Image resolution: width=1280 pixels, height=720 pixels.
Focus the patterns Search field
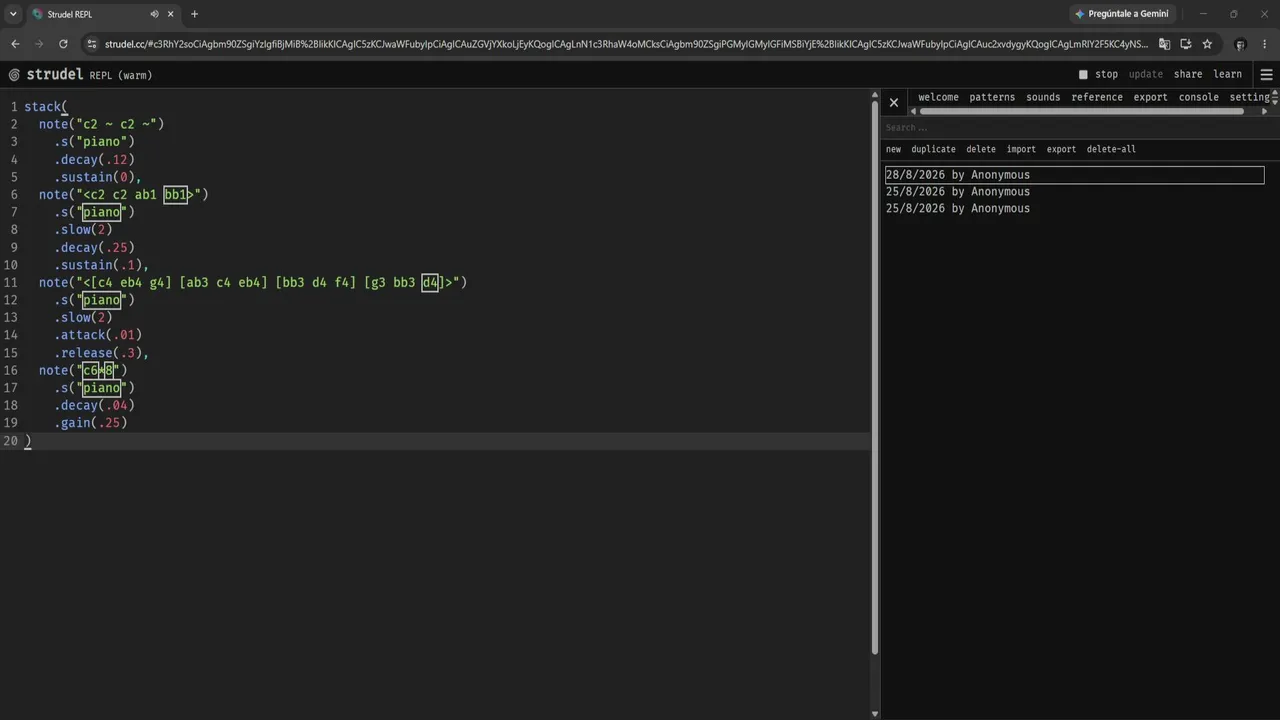coord(1076,128)
